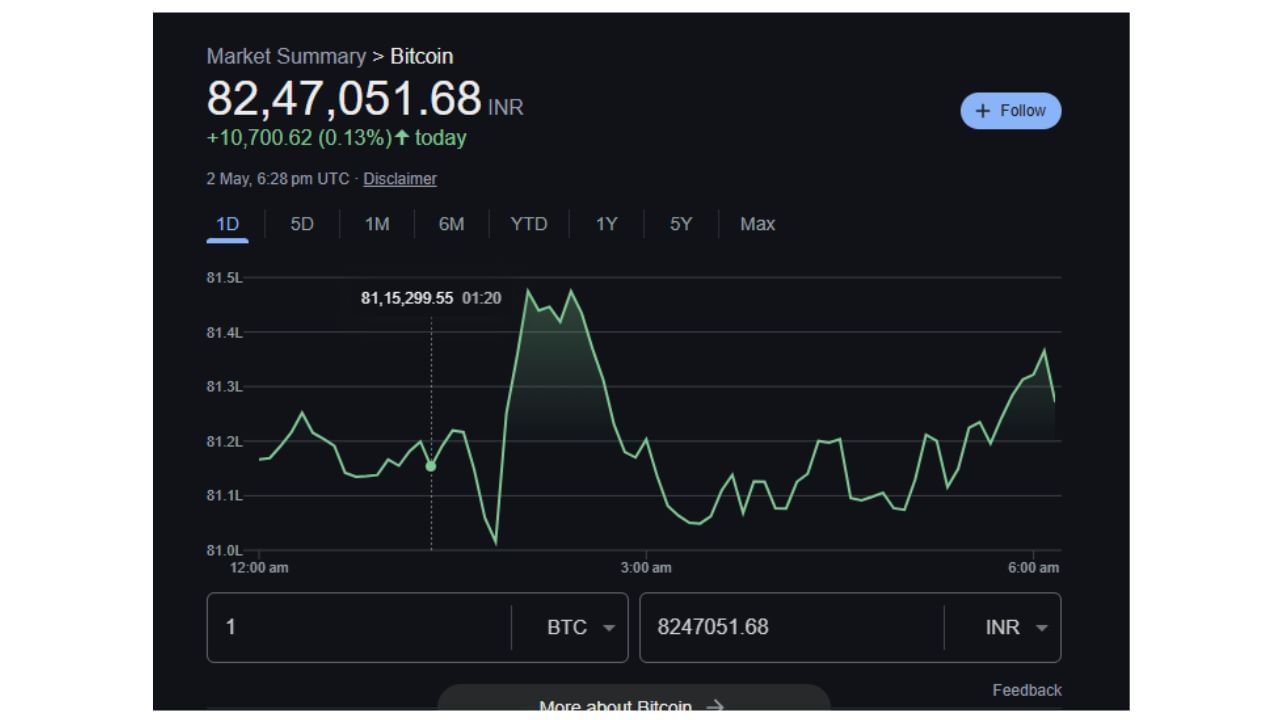Switch to the 1M range tab
This screenshot has width=1280, height=720.
377,224
